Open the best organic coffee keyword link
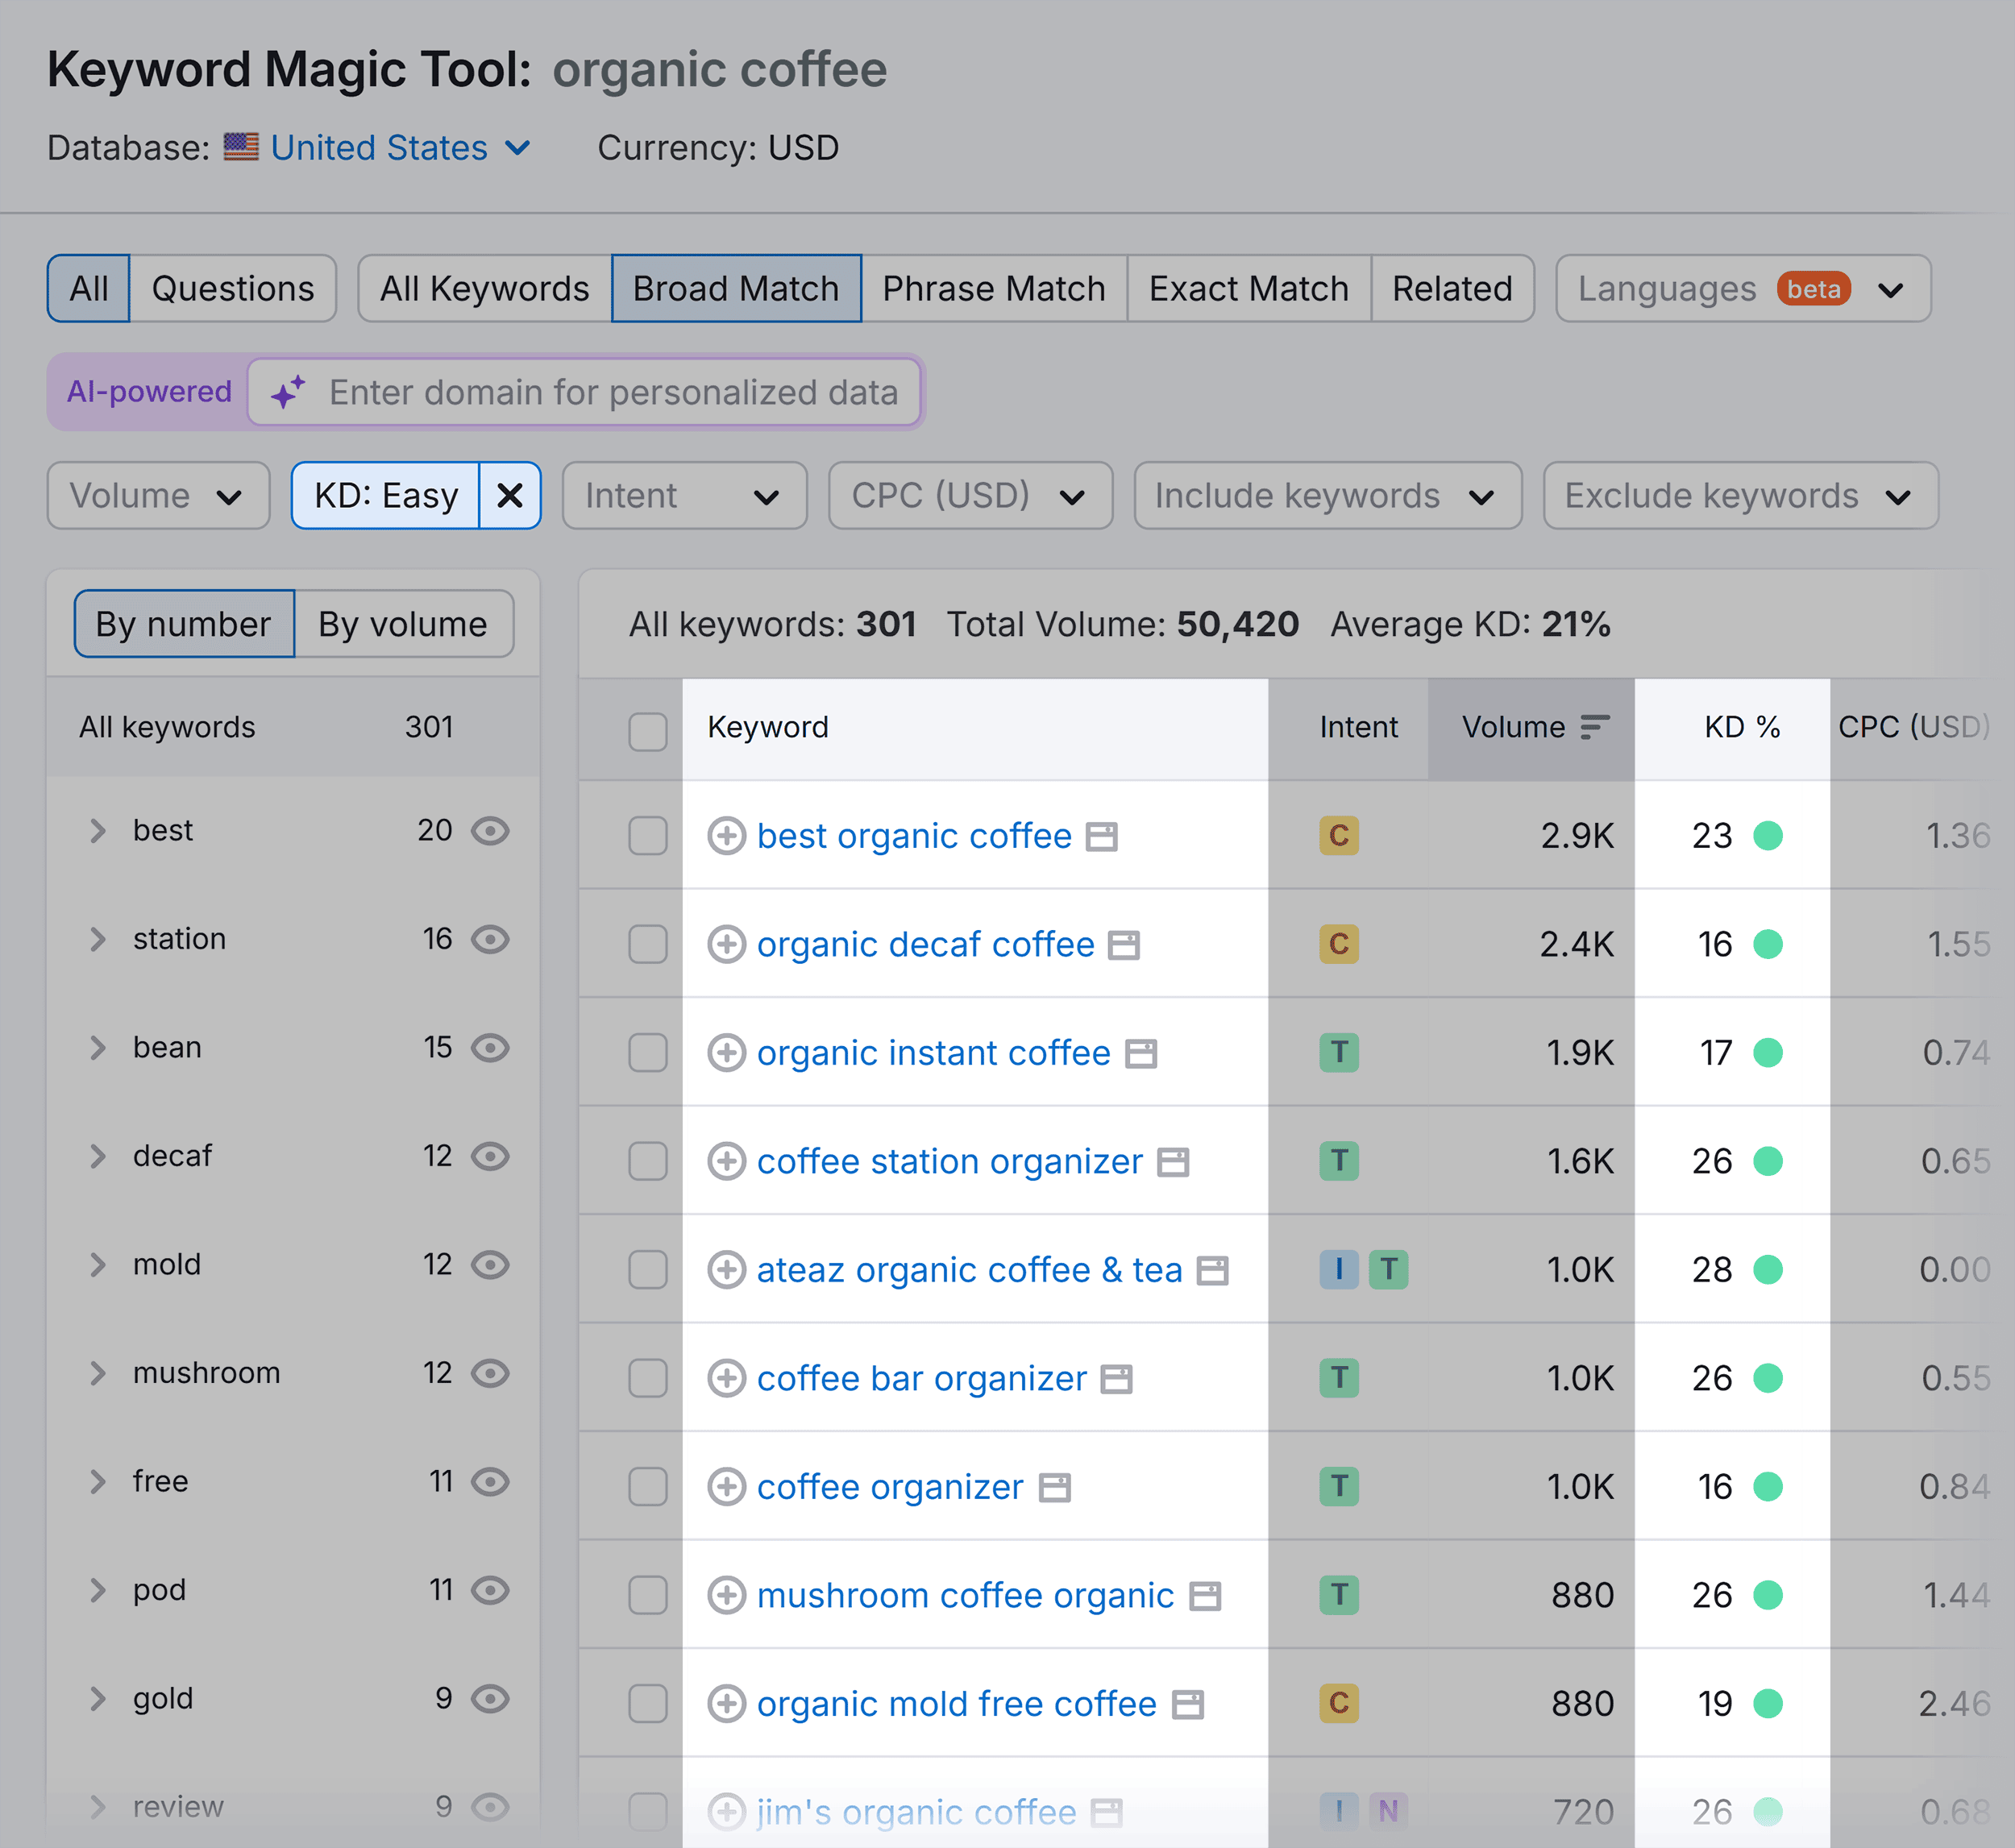This screenshot has width=2015, height=1848. 914,835
